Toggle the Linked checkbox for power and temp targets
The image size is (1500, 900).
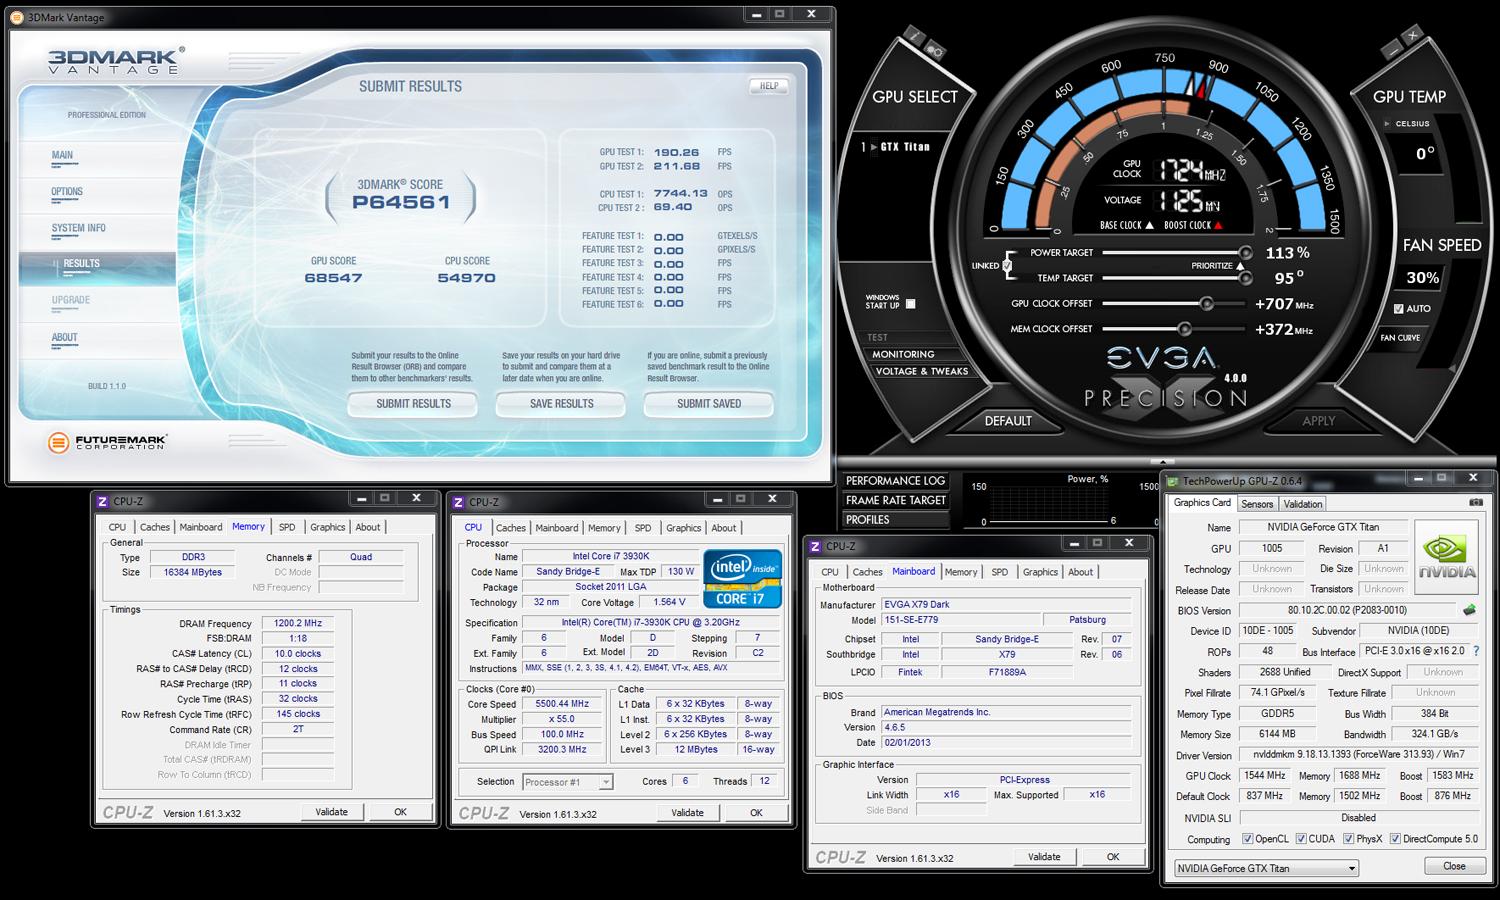click(1007, 266)
